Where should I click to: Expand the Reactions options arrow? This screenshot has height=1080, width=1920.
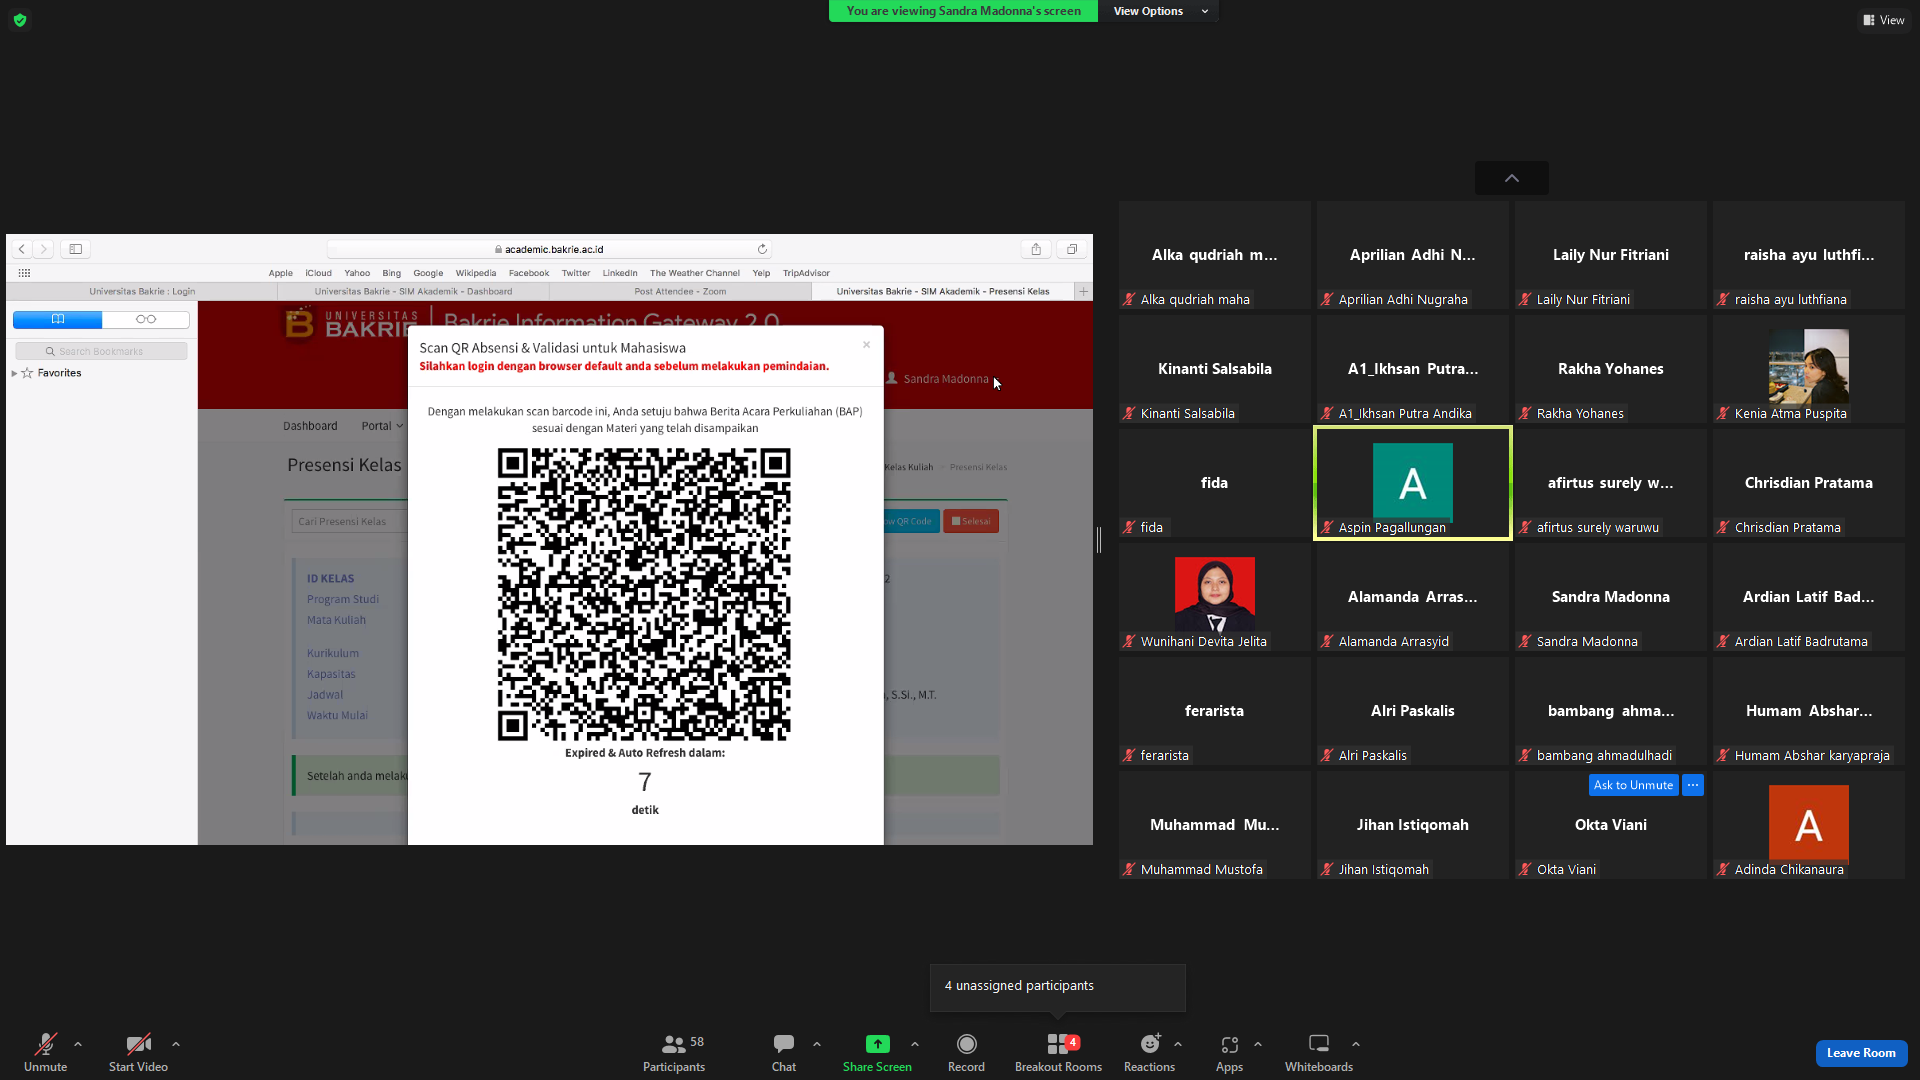pos(1178,1044)
